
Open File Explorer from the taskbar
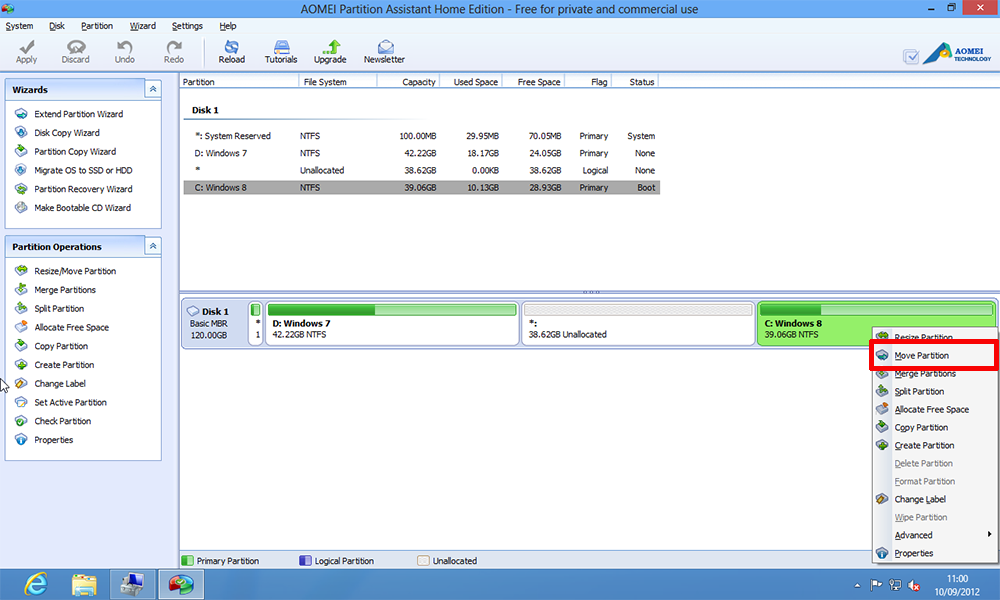click(x=84, y=584)
